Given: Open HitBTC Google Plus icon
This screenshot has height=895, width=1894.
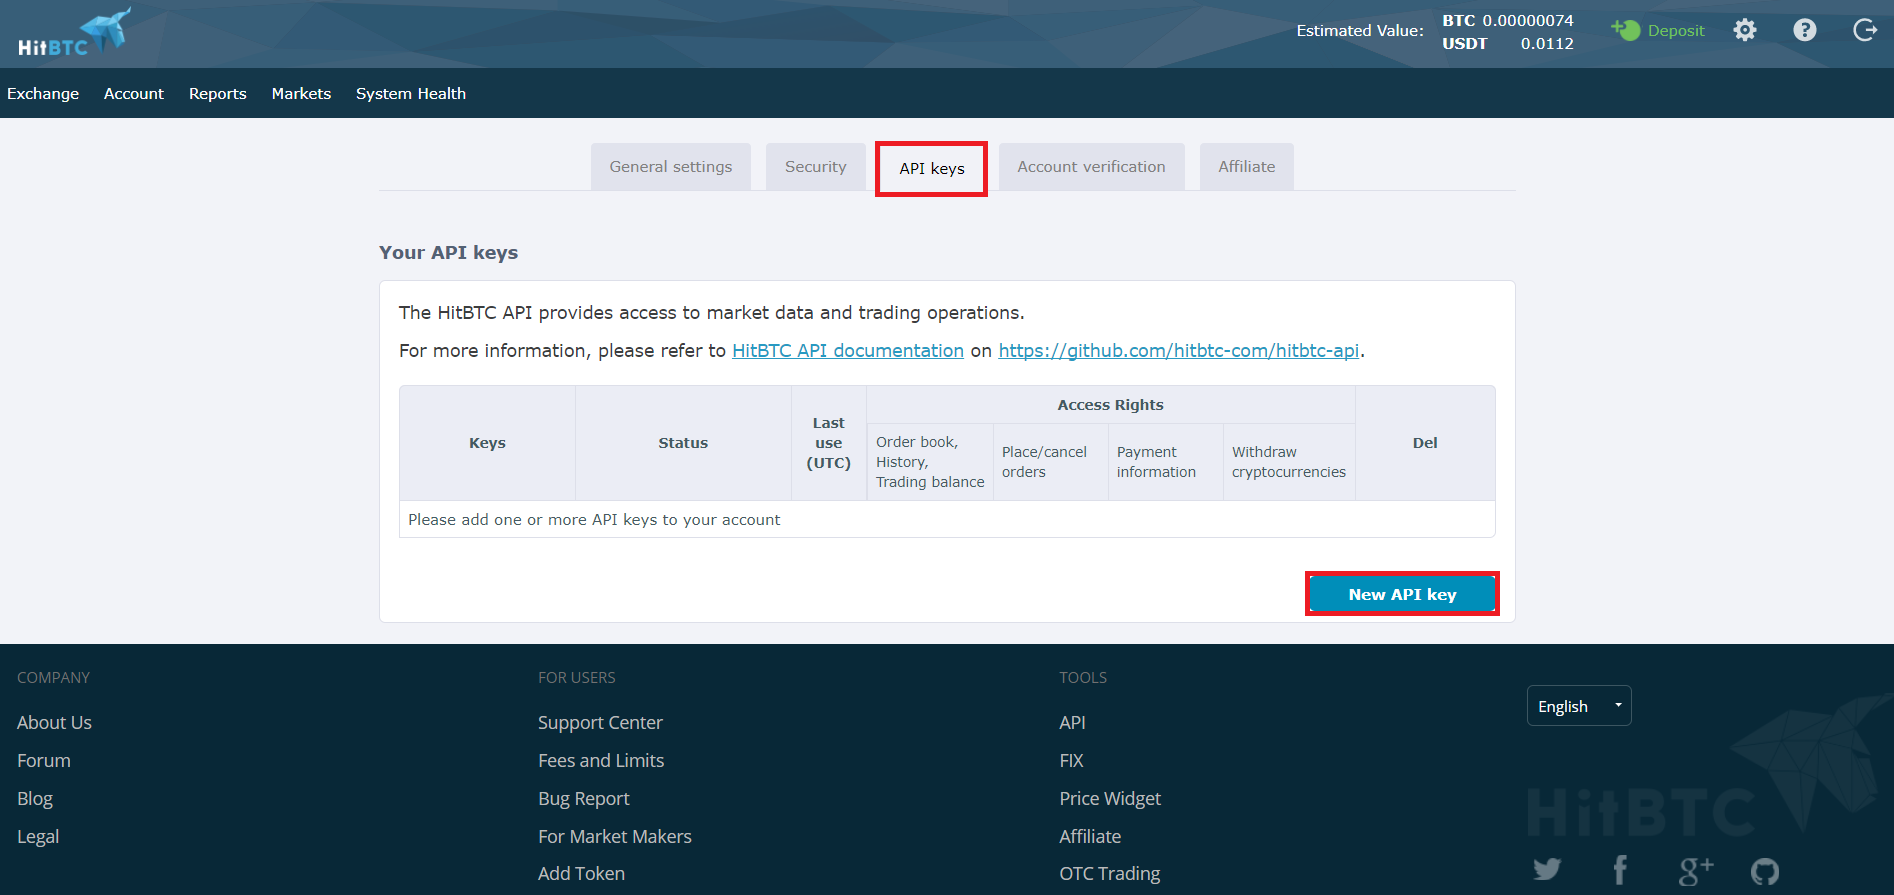Looking at the screenshot, I should point(1695,870).
